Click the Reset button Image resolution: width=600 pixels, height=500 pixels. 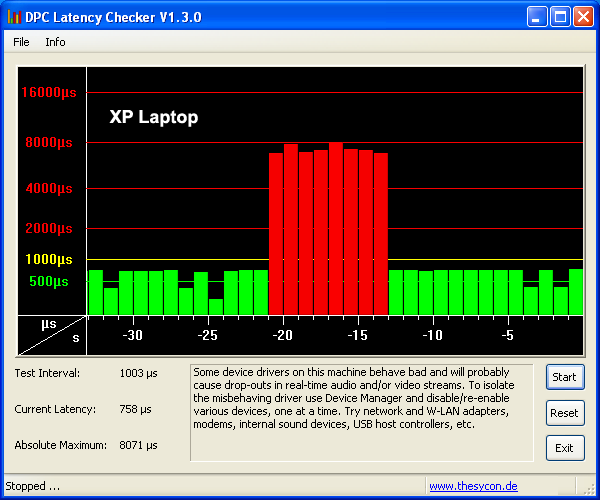[x=565, y=413]
